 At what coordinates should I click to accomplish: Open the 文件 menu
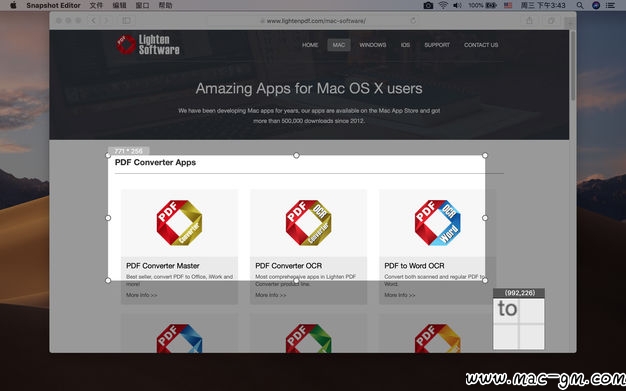click(x=96, y=5)
